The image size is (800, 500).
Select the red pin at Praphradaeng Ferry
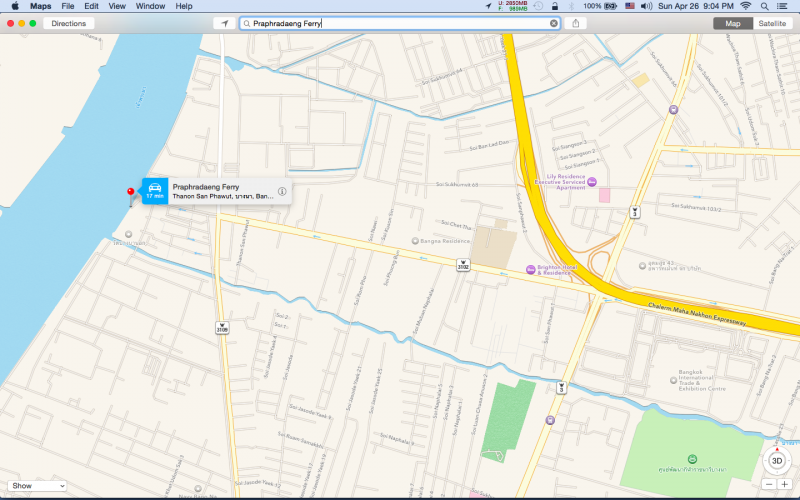[x=131, y=193]
